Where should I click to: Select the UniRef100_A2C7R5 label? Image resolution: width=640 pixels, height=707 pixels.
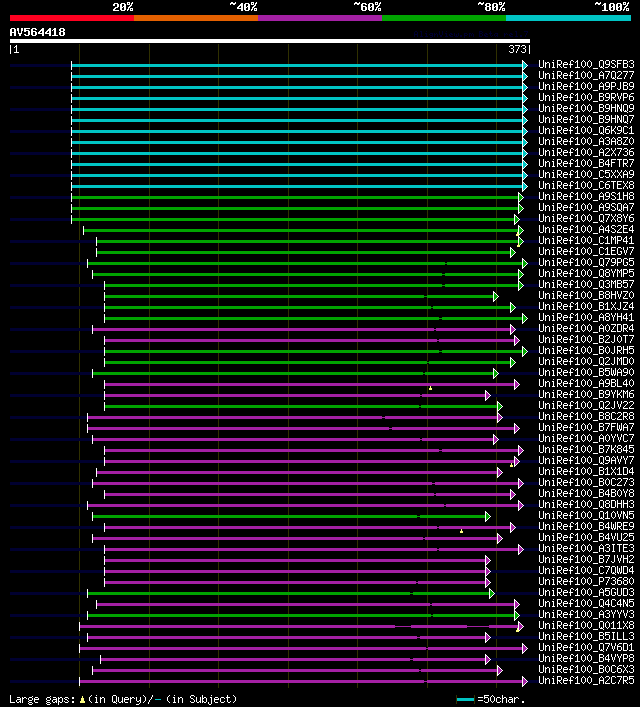tap(586, 680)
